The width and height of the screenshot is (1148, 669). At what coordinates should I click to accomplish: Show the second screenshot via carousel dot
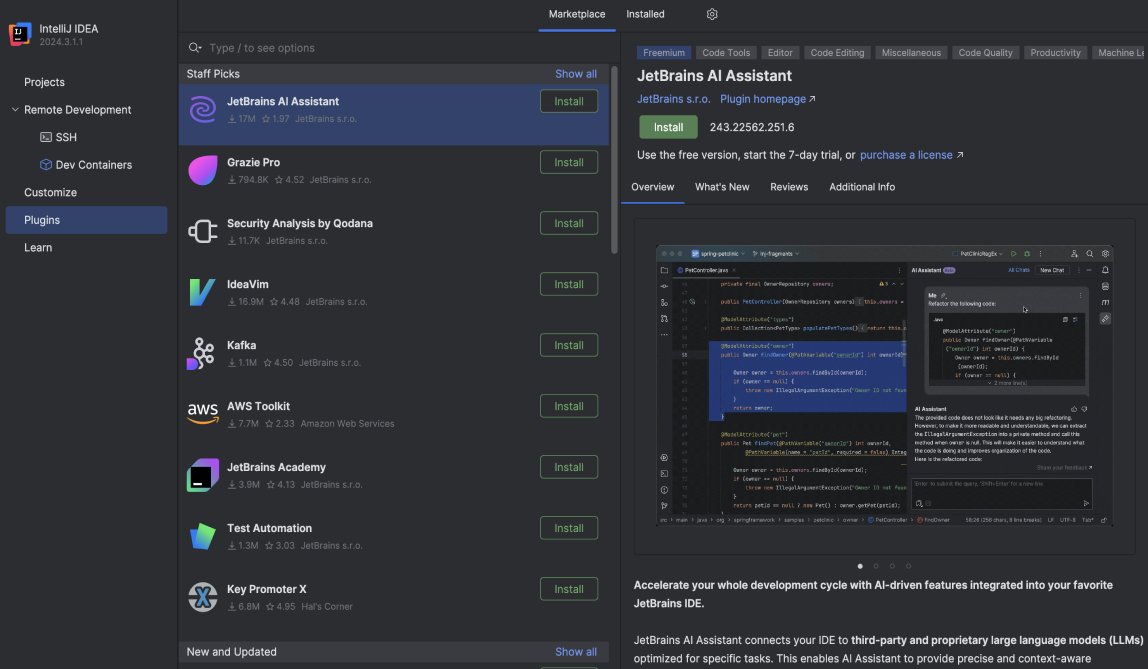pos(876,566)
